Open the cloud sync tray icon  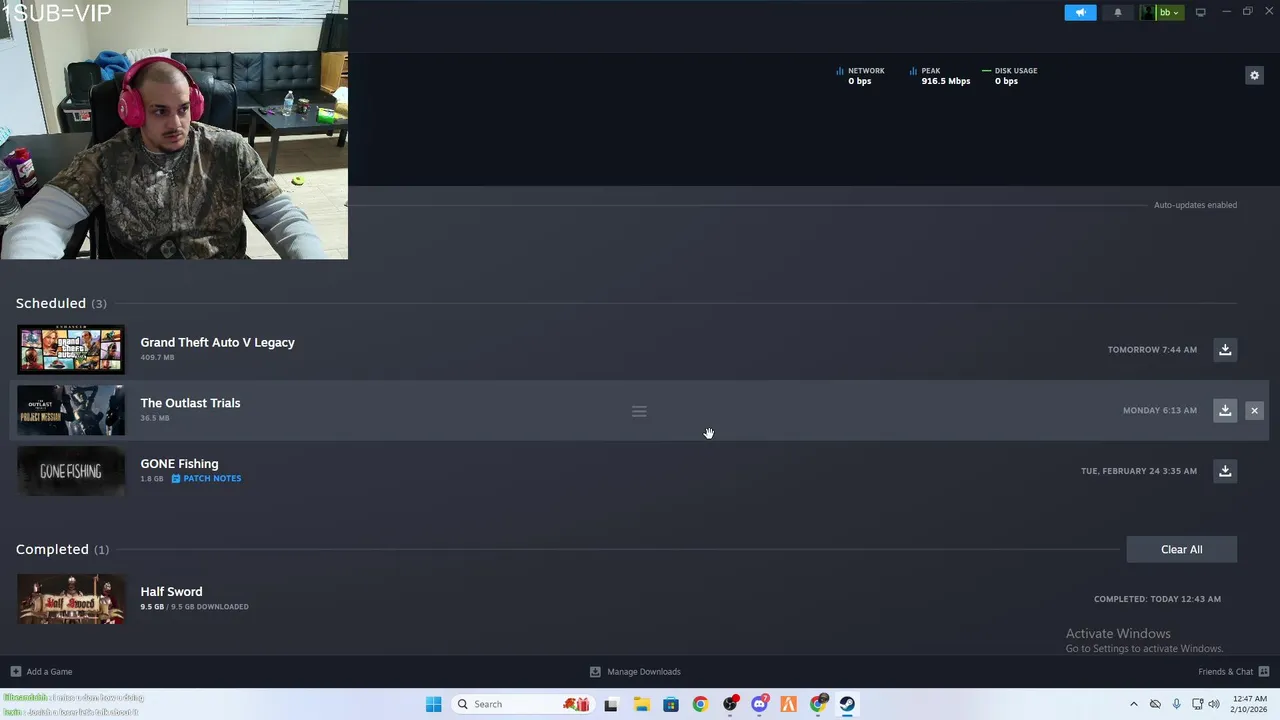point(1155,704)
